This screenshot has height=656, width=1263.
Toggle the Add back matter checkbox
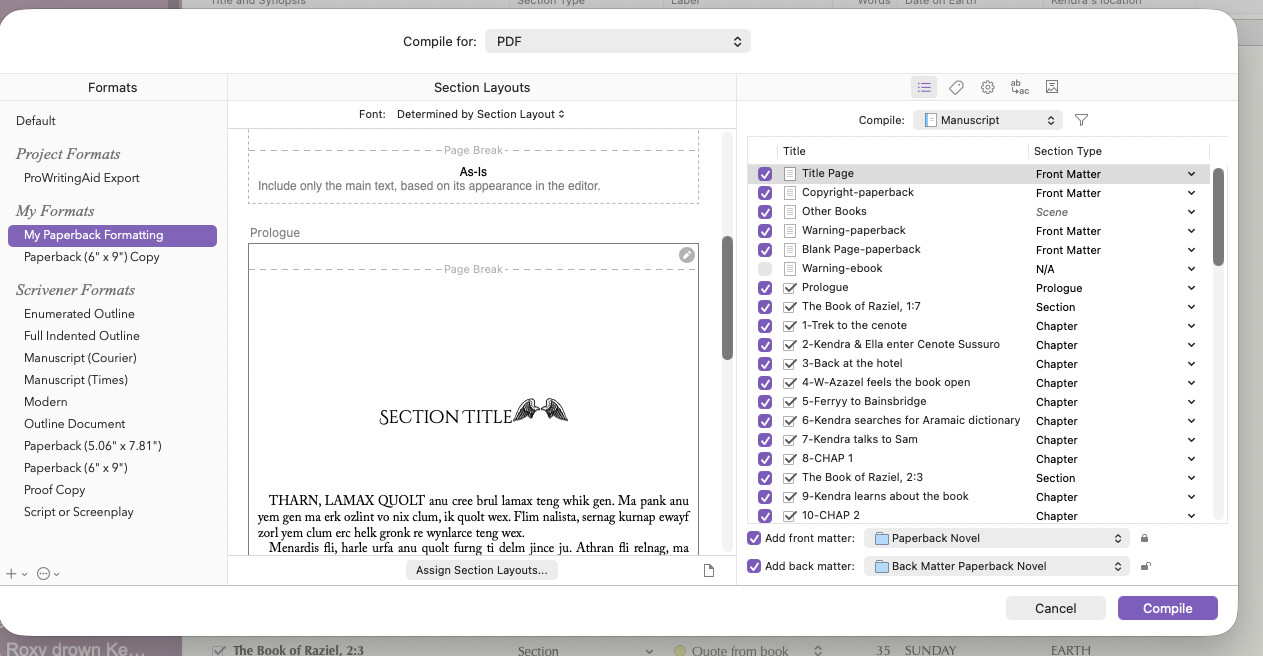click(755, 566)
